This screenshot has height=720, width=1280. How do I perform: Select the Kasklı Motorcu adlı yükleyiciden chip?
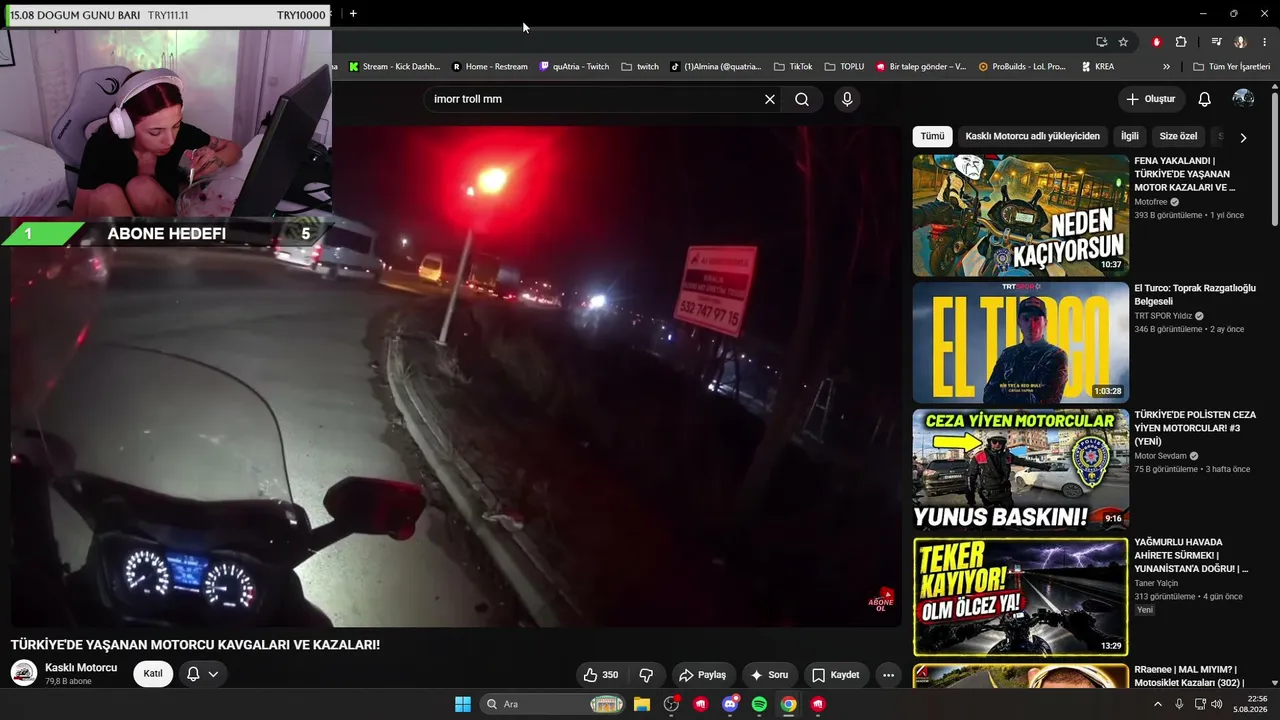coord(1032,136)
